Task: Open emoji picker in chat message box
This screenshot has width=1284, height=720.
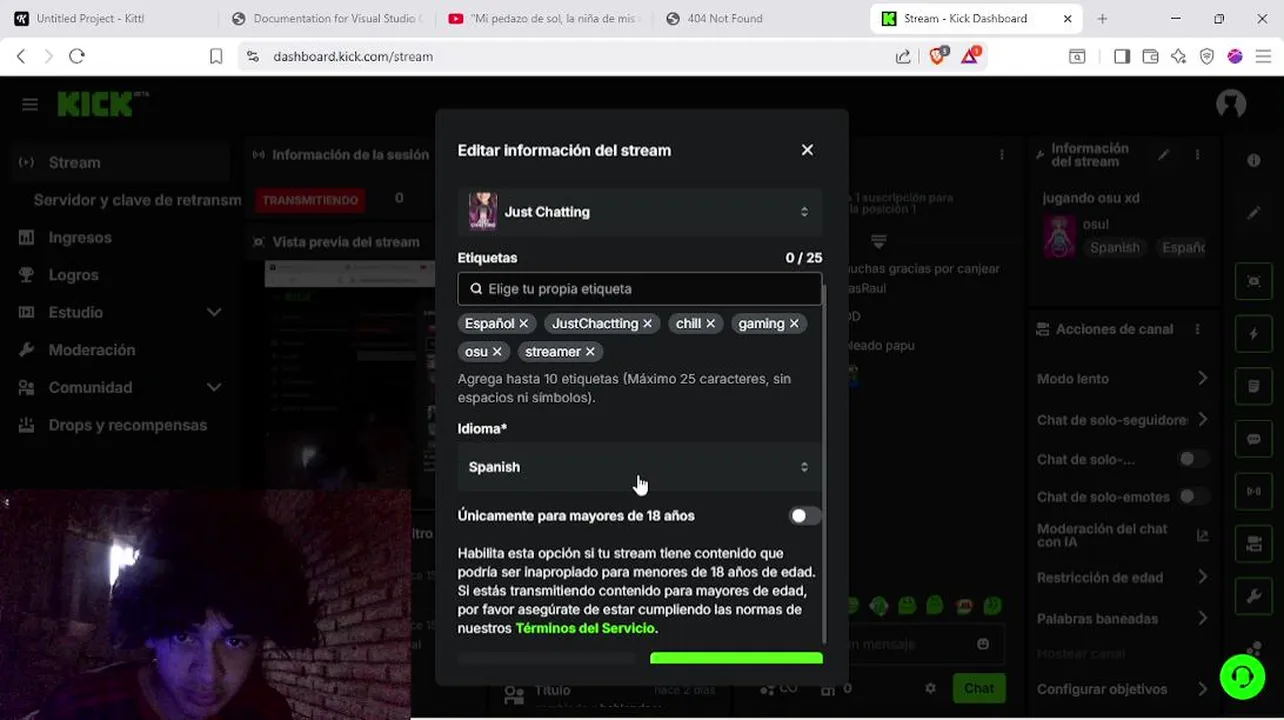Action: 983,644
